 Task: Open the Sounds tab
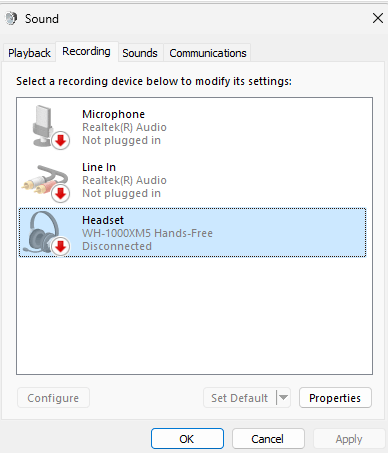pos(140,53)
